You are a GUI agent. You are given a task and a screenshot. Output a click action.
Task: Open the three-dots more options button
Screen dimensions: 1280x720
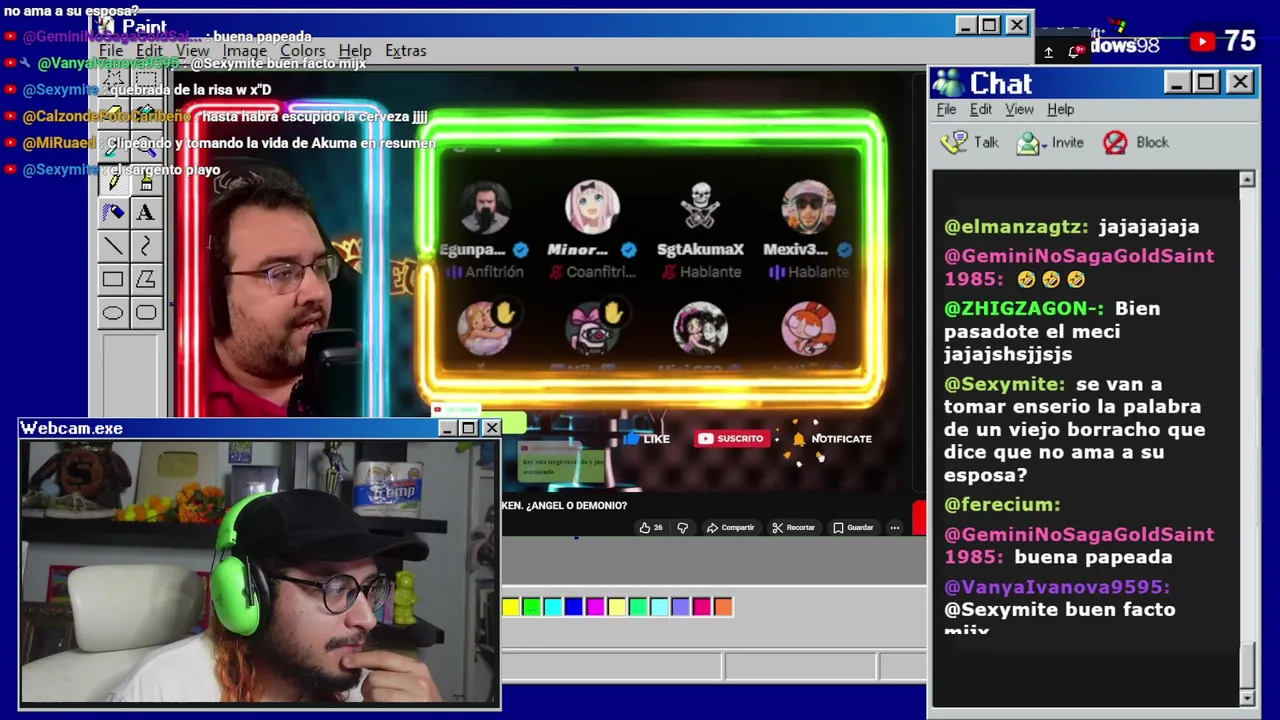895,528
